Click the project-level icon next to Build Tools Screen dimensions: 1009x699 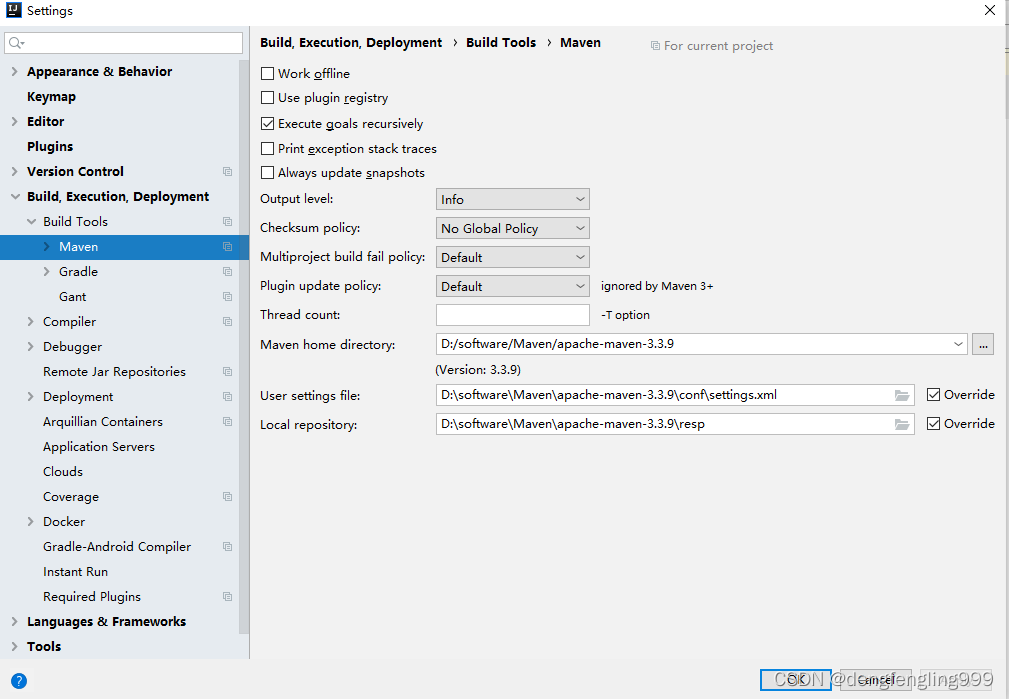click(x=227, y=221)
